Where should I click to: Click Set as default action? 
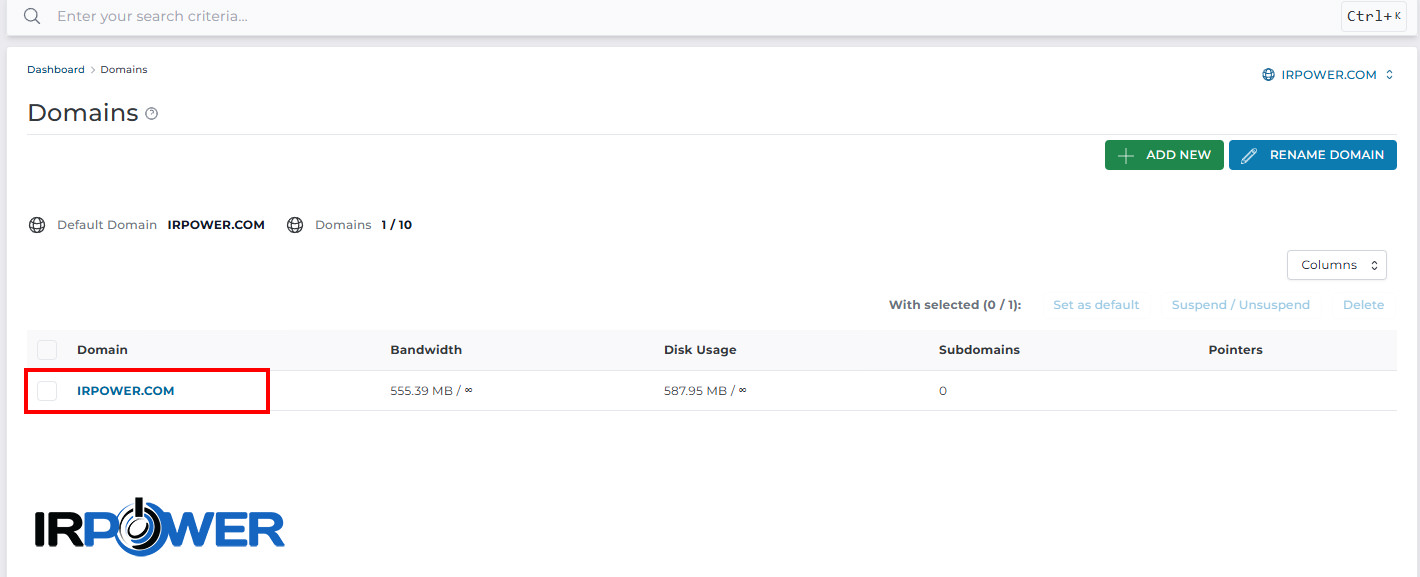click(1096, 305)
